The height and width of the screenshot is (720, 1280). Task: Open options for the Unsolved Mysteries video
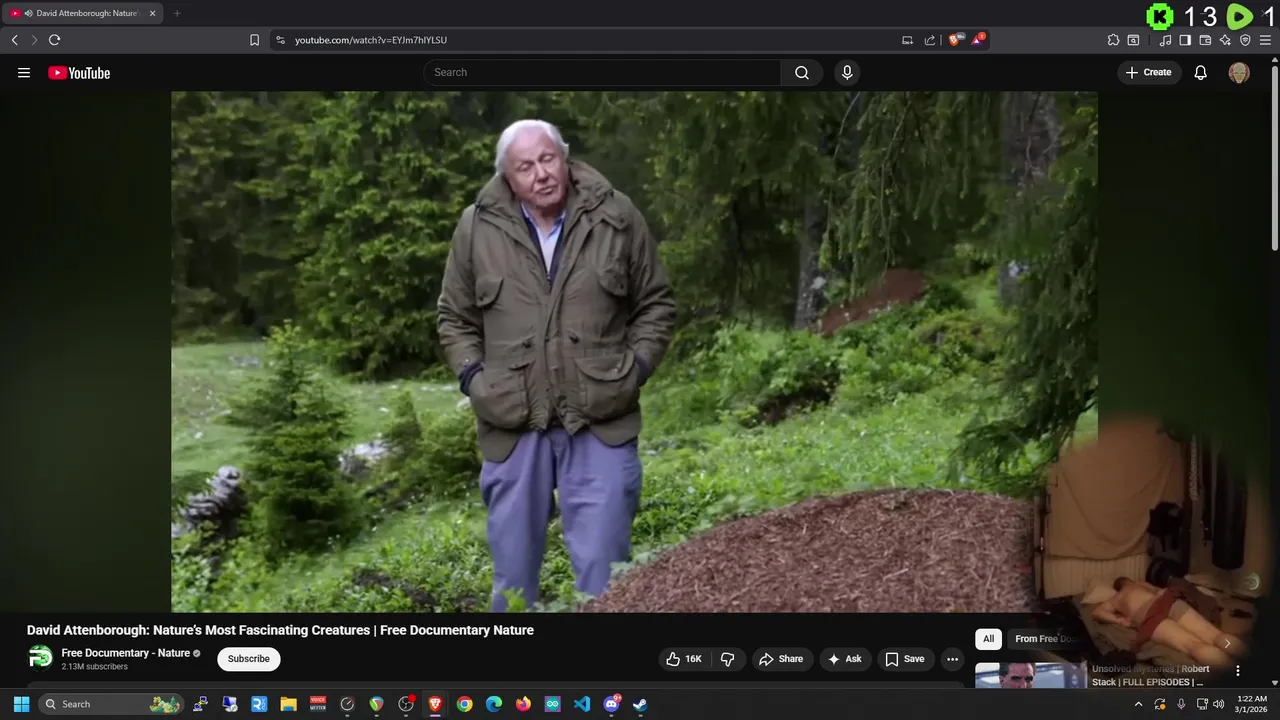[1237, 671]
